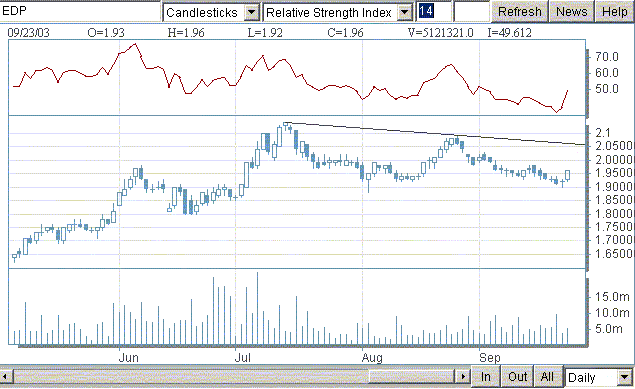Click the 10.0m volume axis label
This screenshot has height=389, width=635.
pos(612,312)
